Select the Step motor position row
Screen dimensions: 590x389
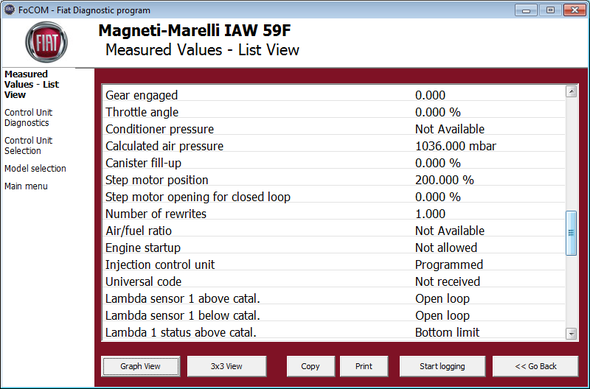point(334,180)
